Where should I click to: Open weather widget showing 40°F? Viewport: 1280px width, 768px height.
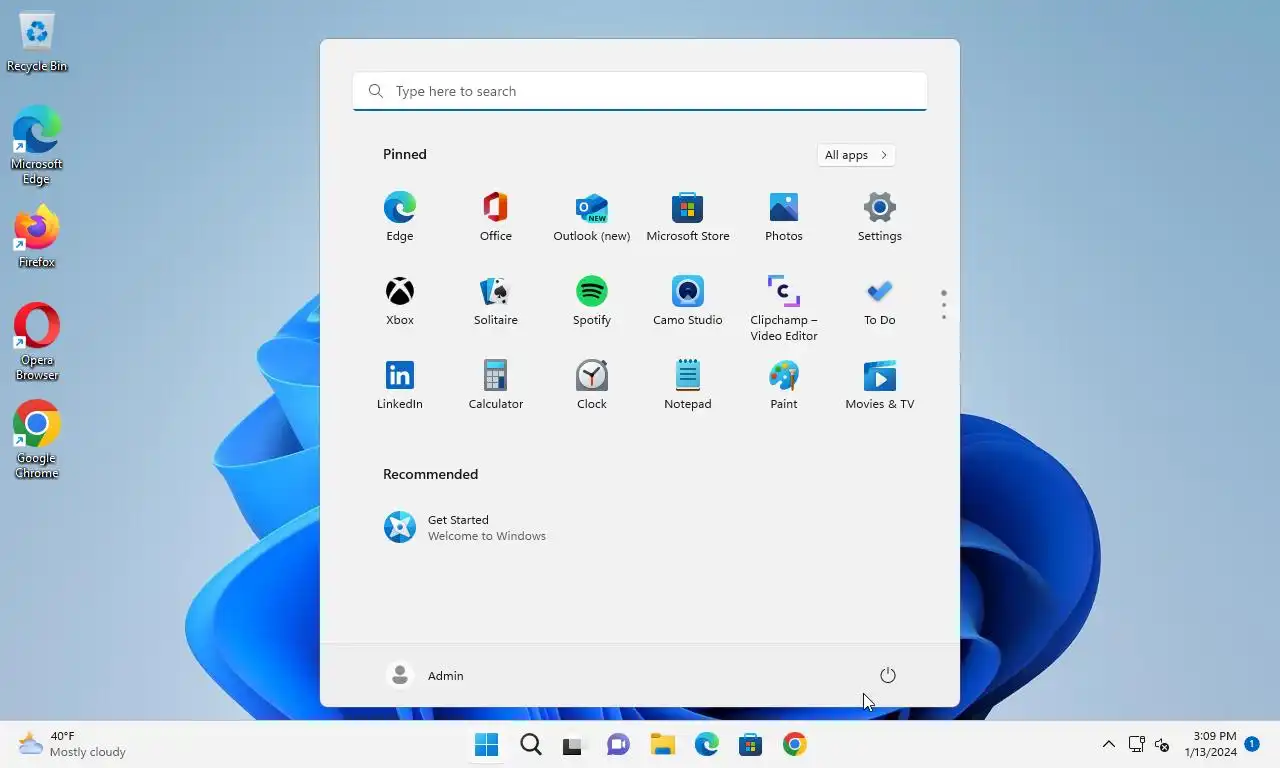click(72, 744)
